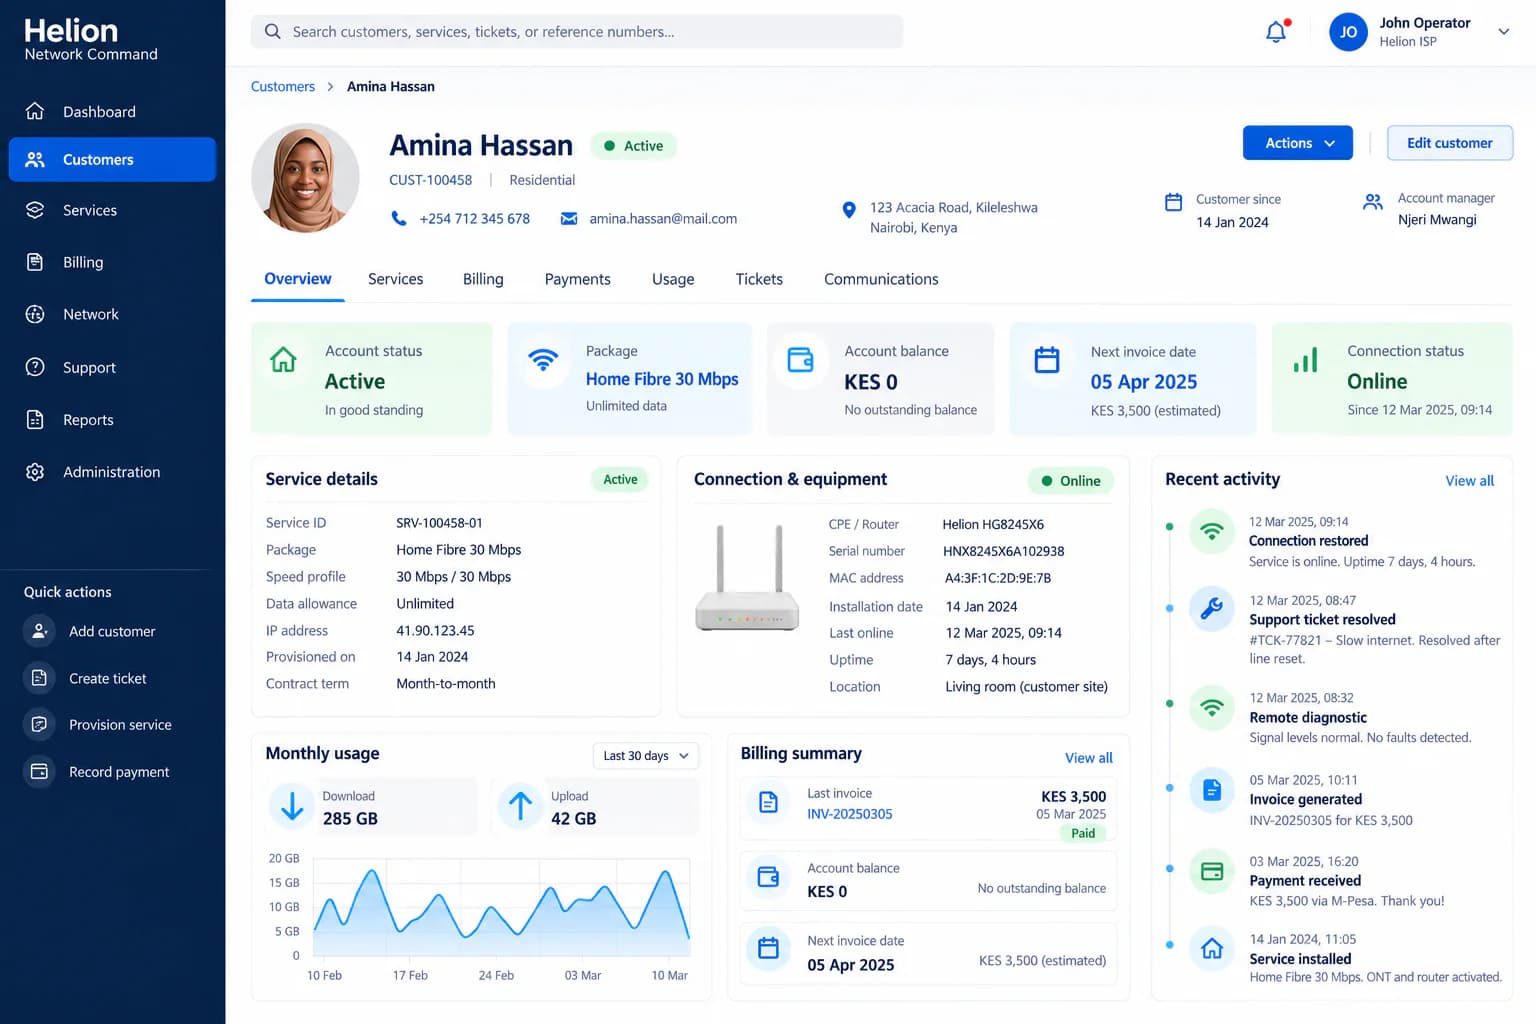Click the IP address value 41.90.123.45
The height and width of the screenshot is (1024, 1536).
click(x=435, y=631)
